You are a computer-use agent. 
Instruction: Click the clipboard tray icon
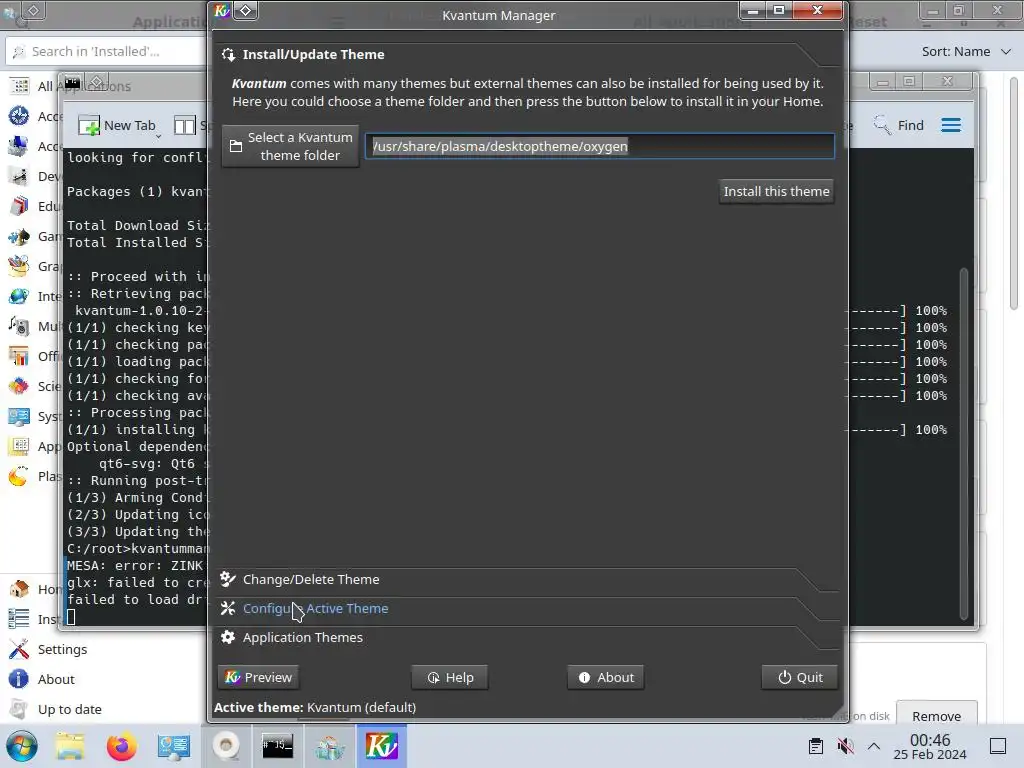pyautogui.click(x=816, y=746)
